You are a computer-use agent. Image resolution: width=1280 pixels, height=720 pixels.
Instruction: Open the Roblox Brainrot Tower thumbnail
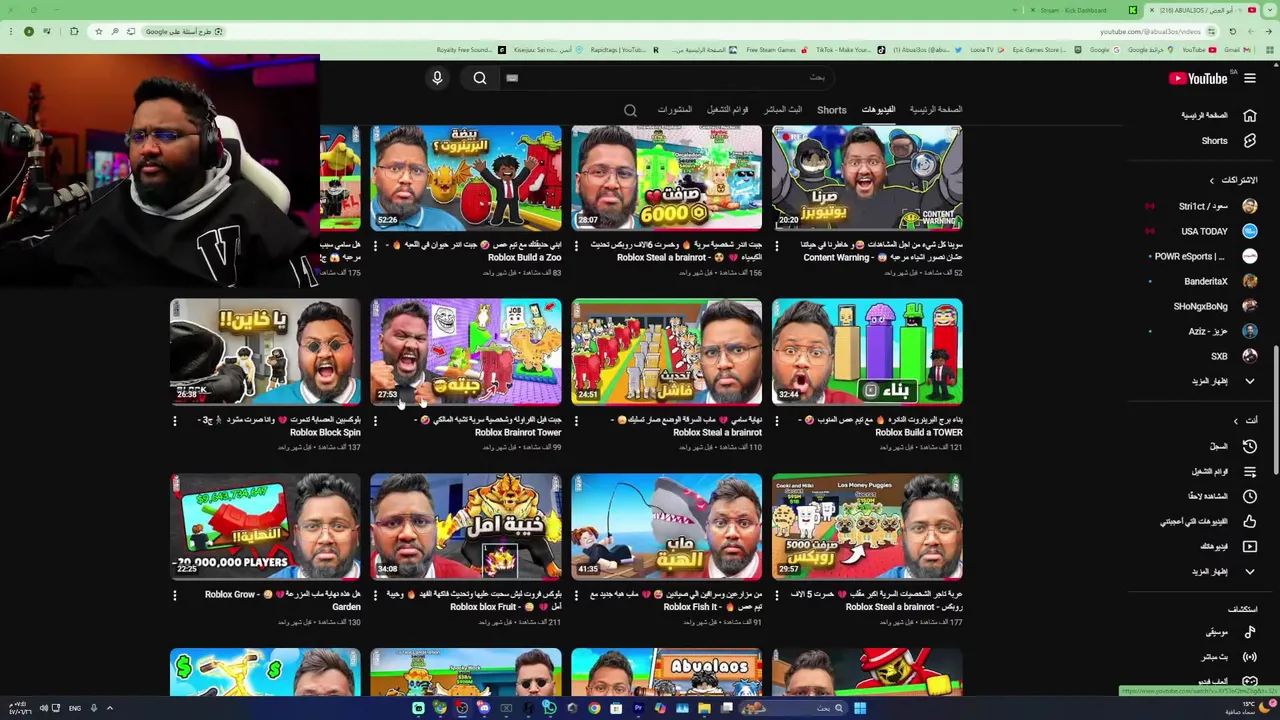[466, 352]
